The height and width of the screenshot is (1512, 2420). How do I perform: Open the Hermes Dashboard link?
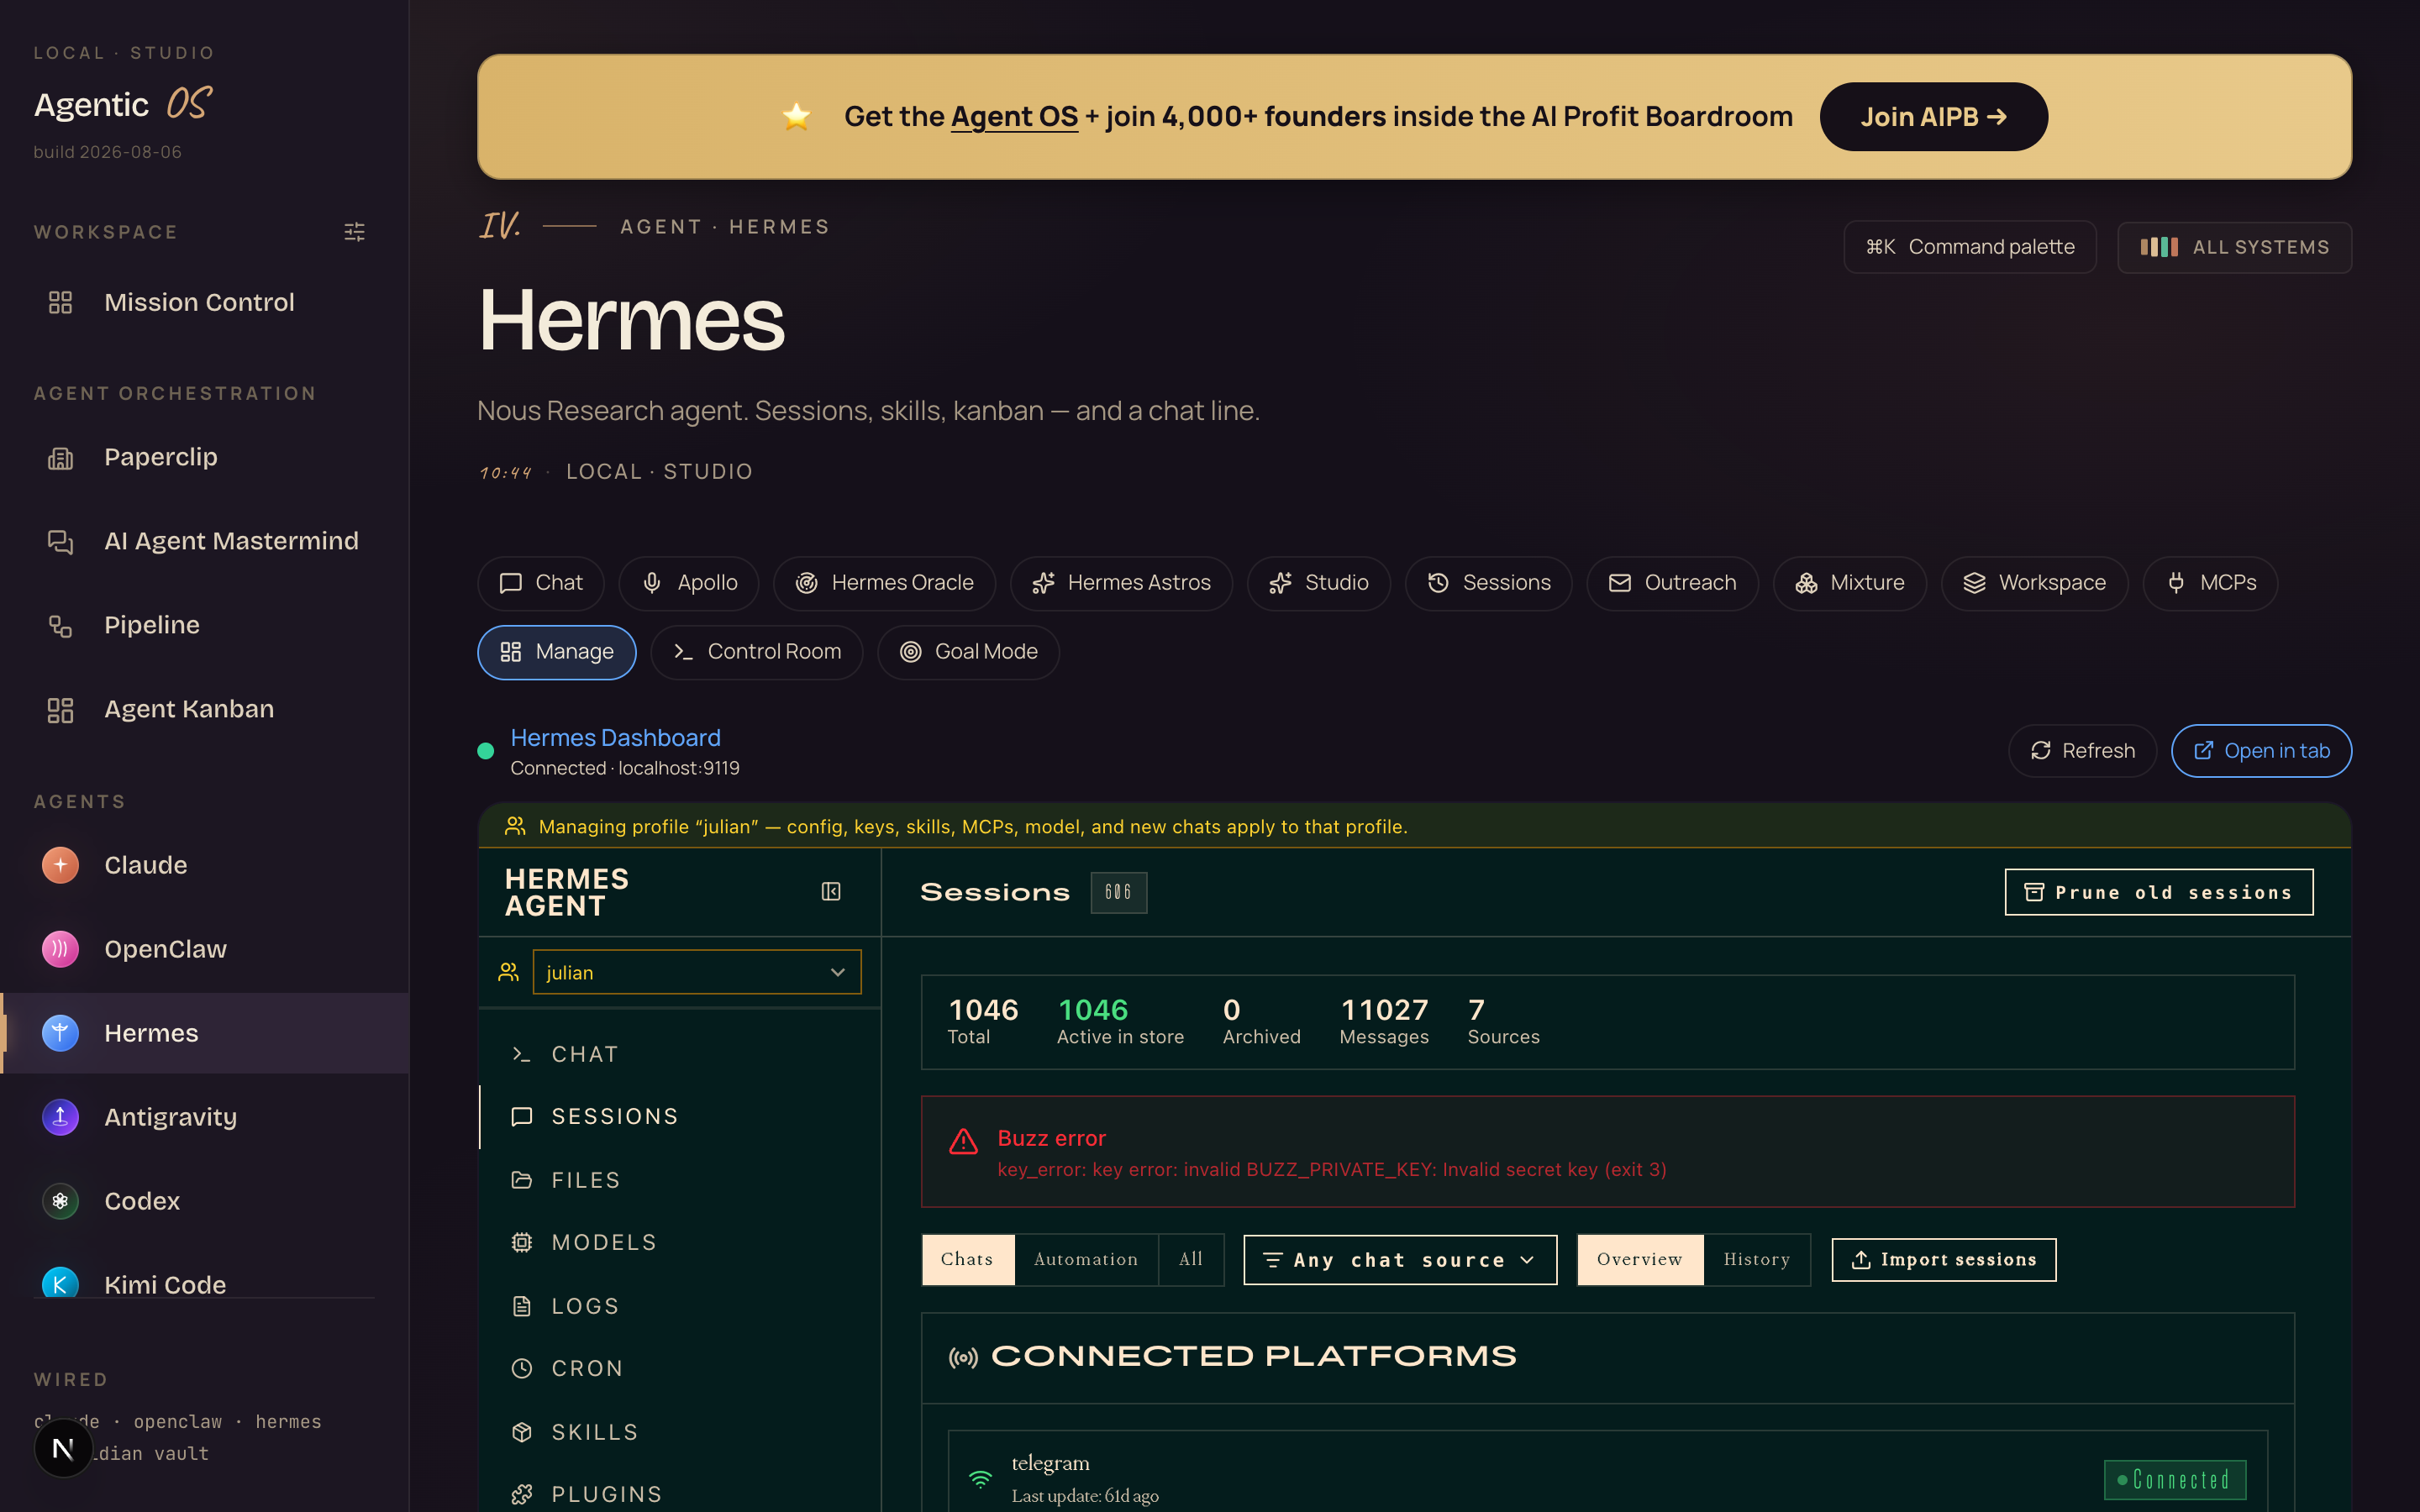615,738
